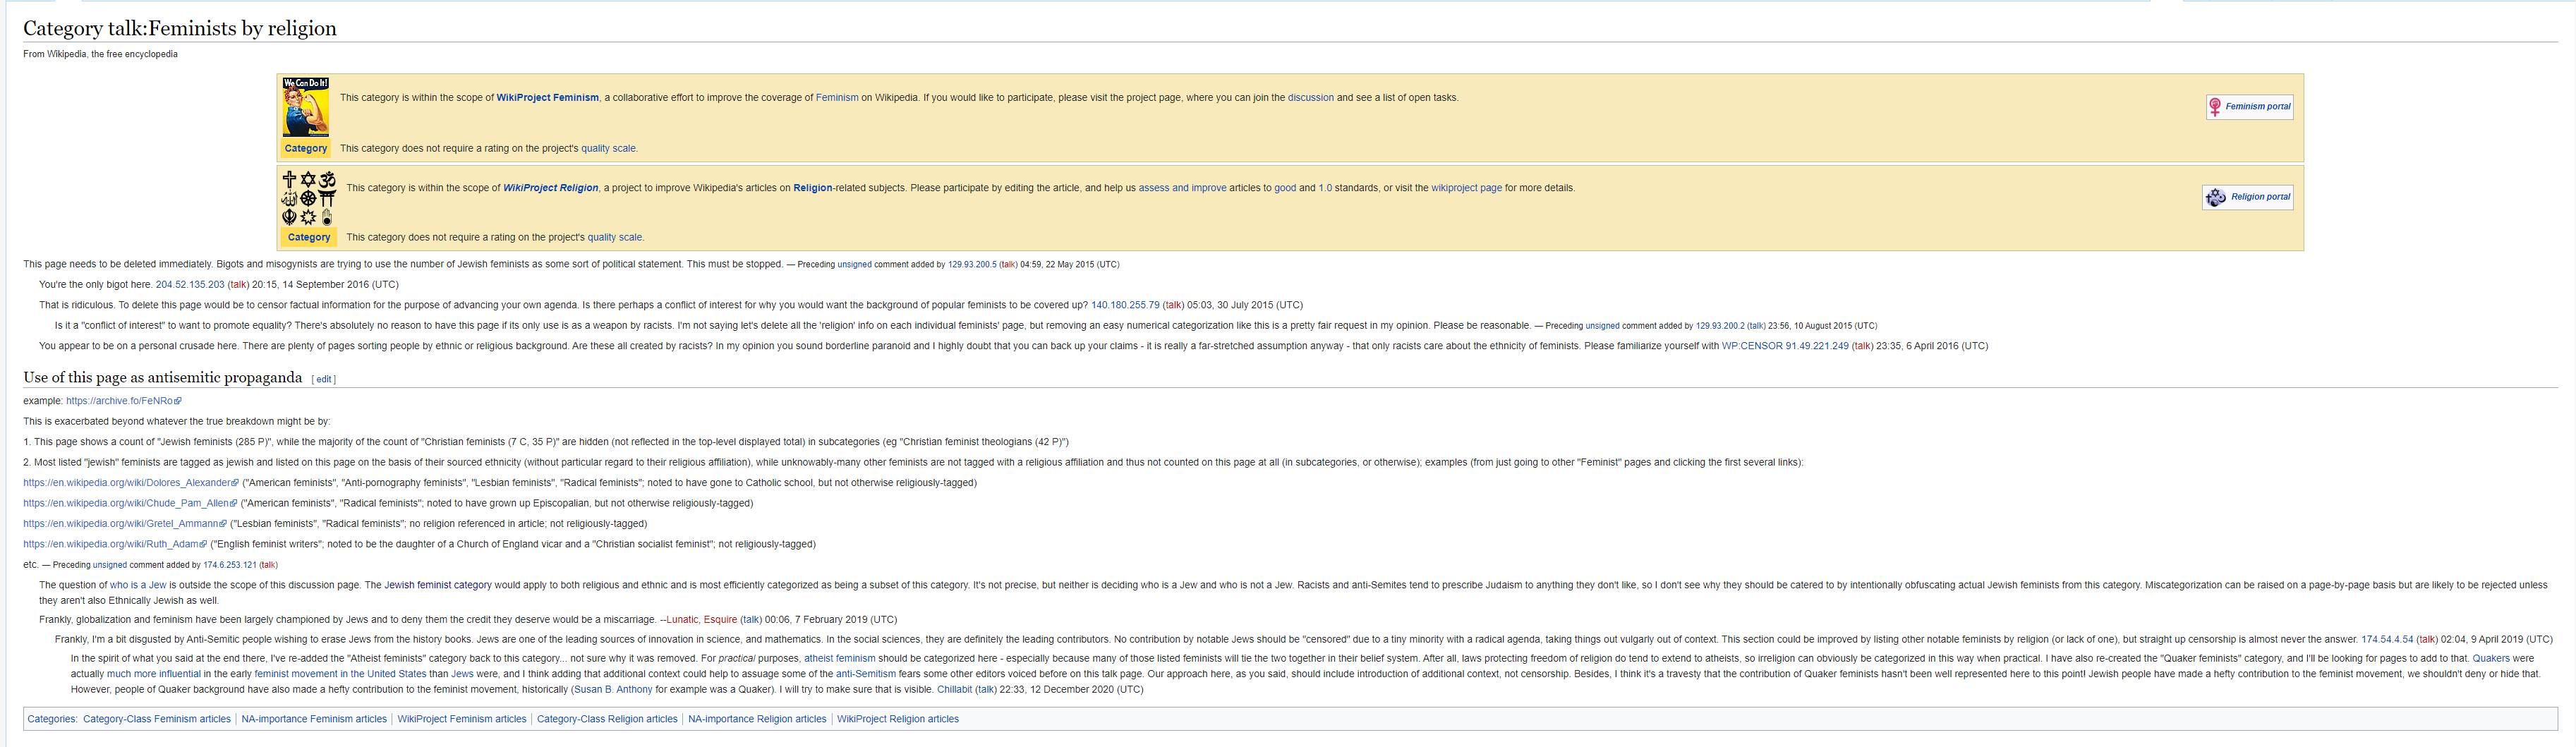Viewport: 2576px width, 747px height.
Task: Open the IP user 174.54.4.54 link
Action: pyautogui.click(x=2387, y=640)
